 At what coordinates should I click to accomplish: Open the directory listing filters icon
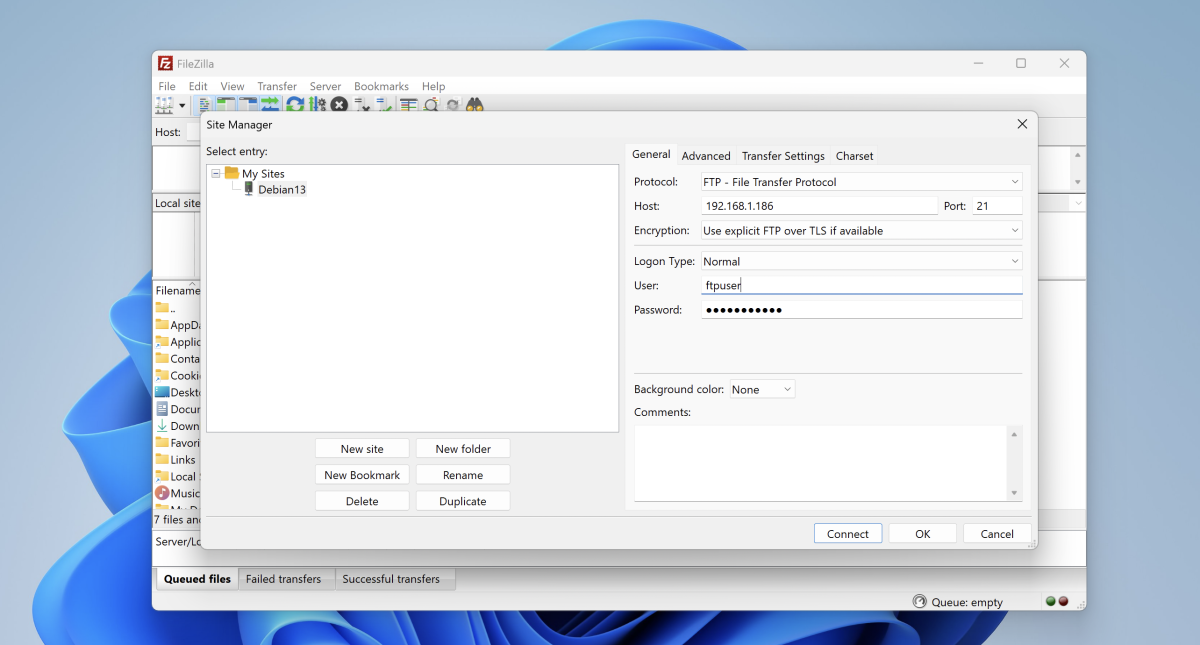tap(408, 105)
